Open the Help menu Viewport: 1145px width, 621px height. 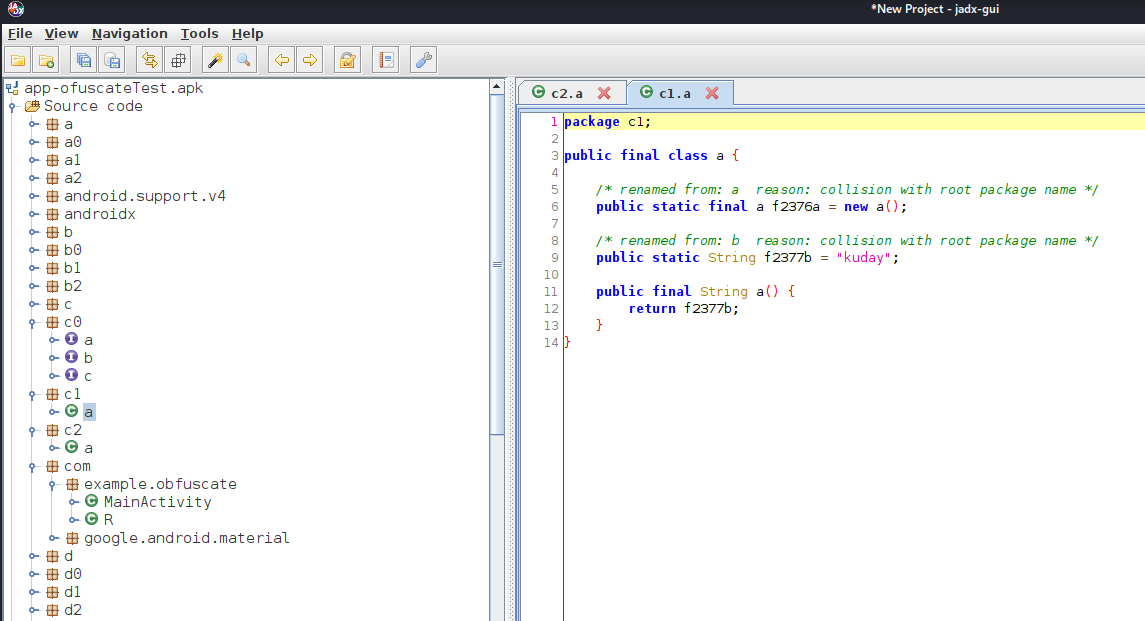[x=248, y=34]
